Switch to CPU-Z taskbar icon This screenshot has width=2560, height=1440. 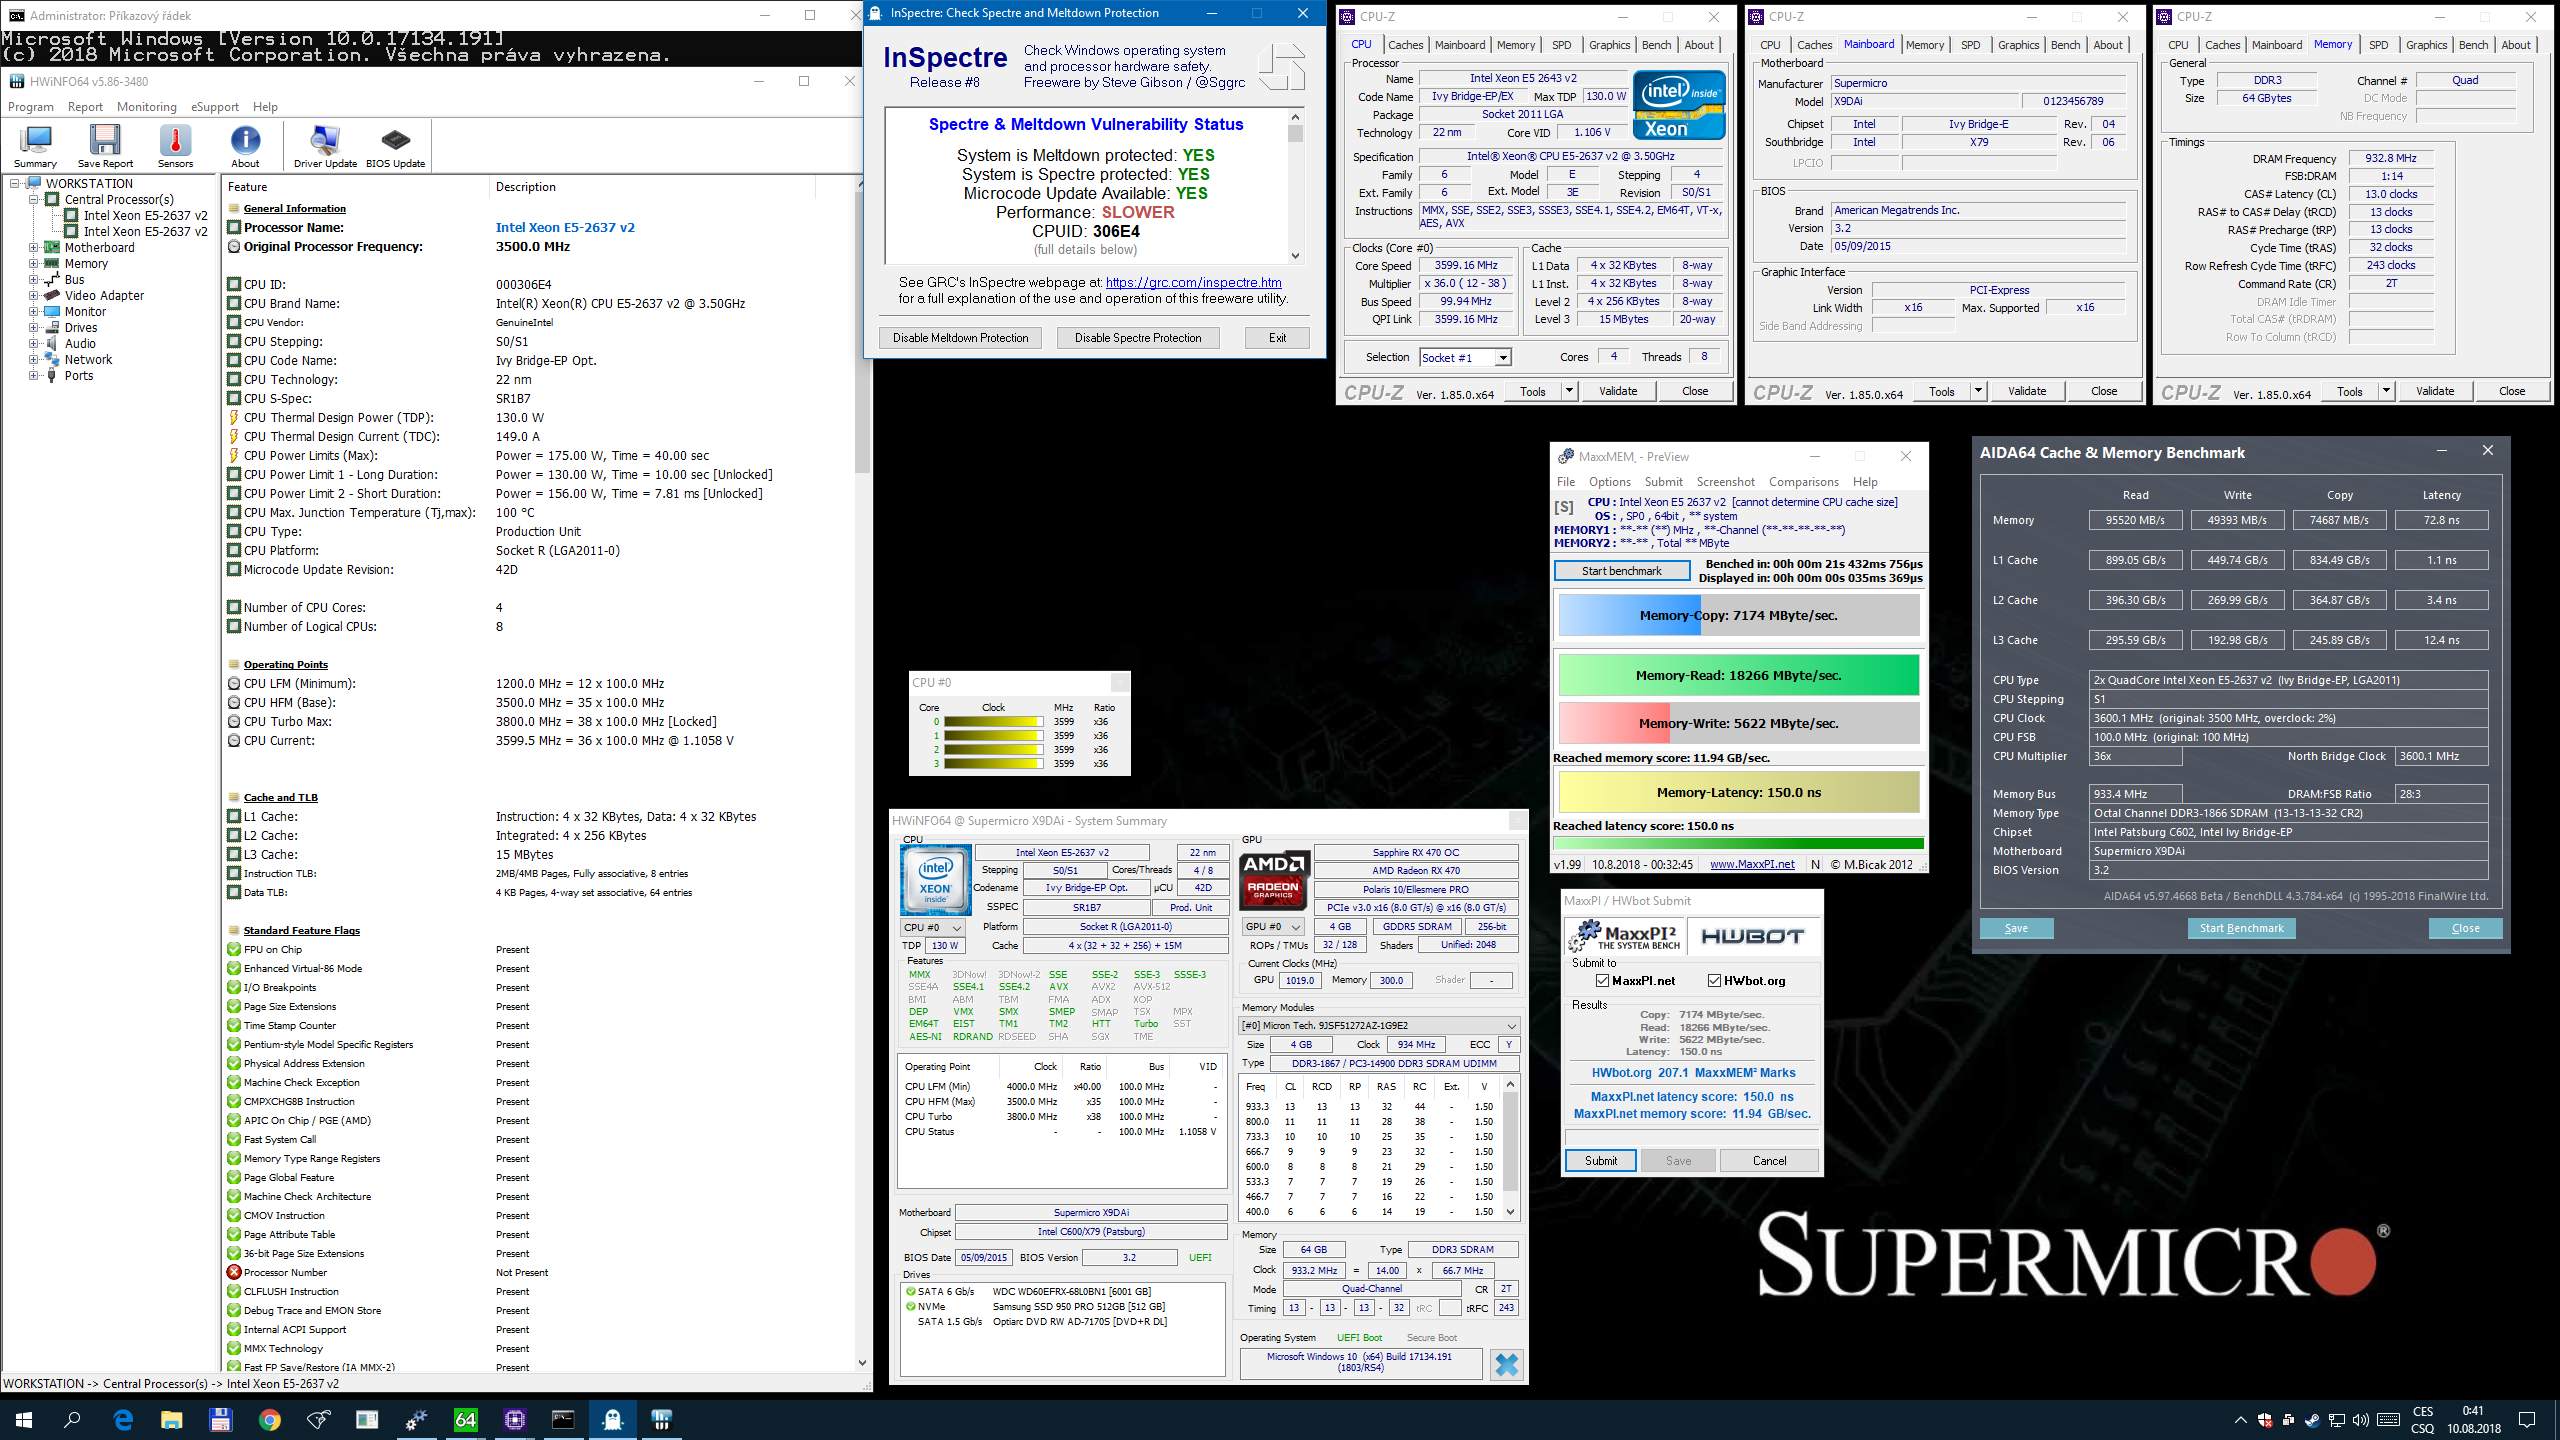(x=514, y=1419)
